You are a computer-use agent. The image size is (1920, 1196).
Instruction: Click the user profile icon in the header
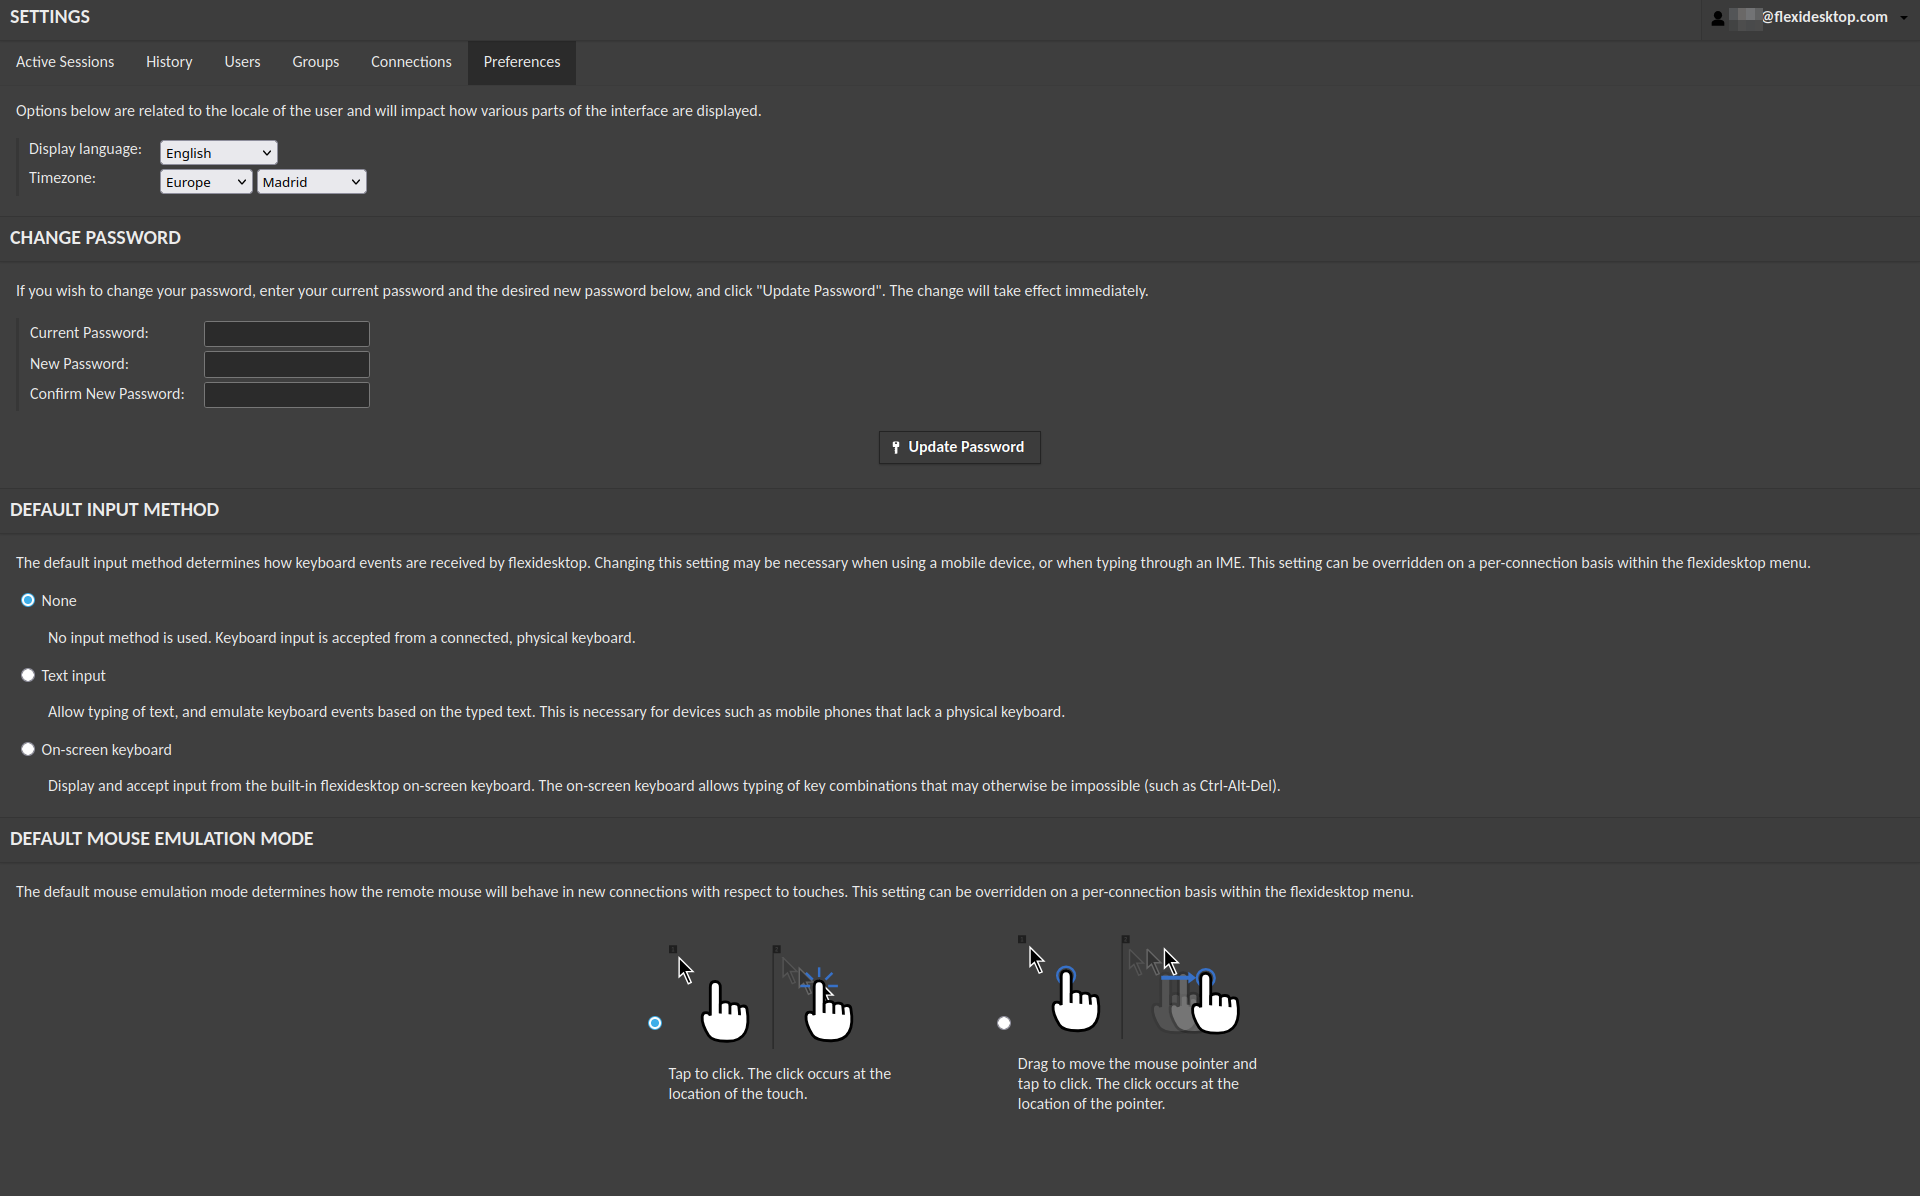(1718, 18)
